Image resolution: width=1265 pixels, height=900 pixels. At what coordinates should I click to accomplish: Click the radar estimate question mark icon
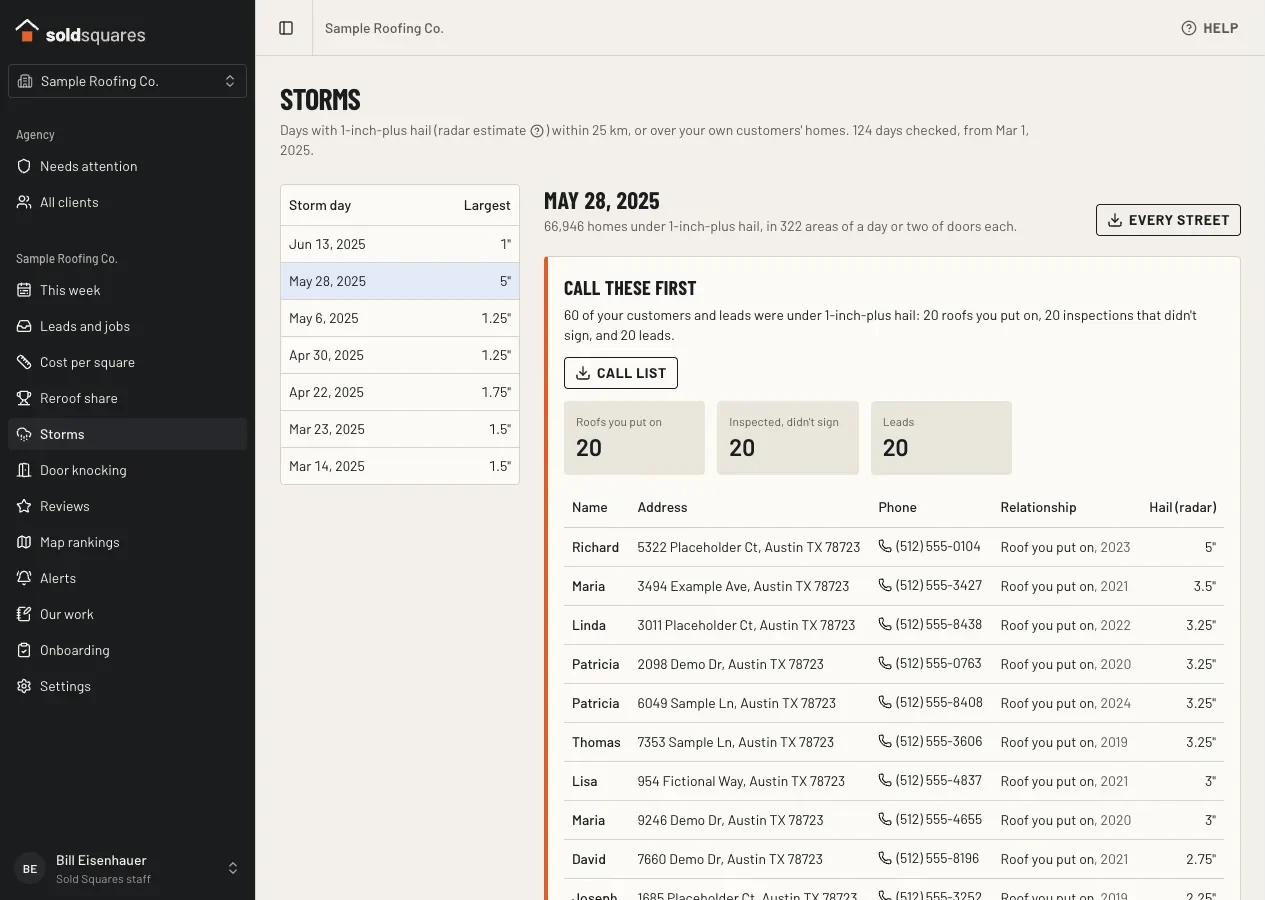(537, 131)
